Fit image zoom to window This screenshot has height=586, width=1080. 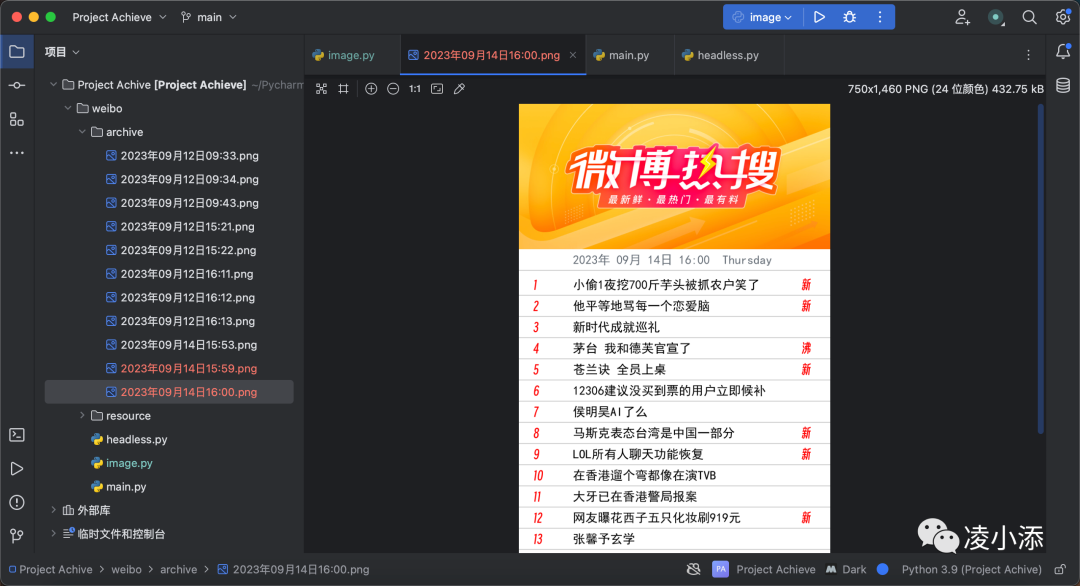(x=437, y=89)
